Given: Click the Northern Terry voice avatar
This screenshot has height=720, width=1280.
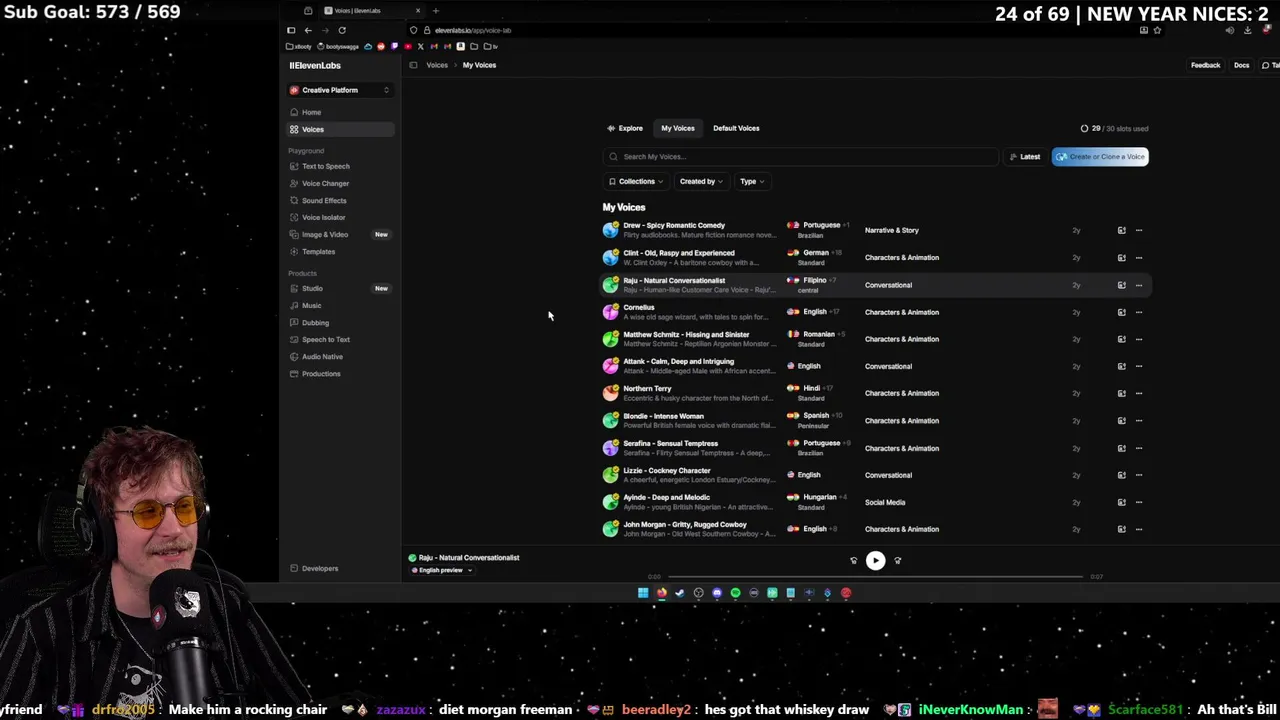Looking at the screenshot, I should point(610,393).
